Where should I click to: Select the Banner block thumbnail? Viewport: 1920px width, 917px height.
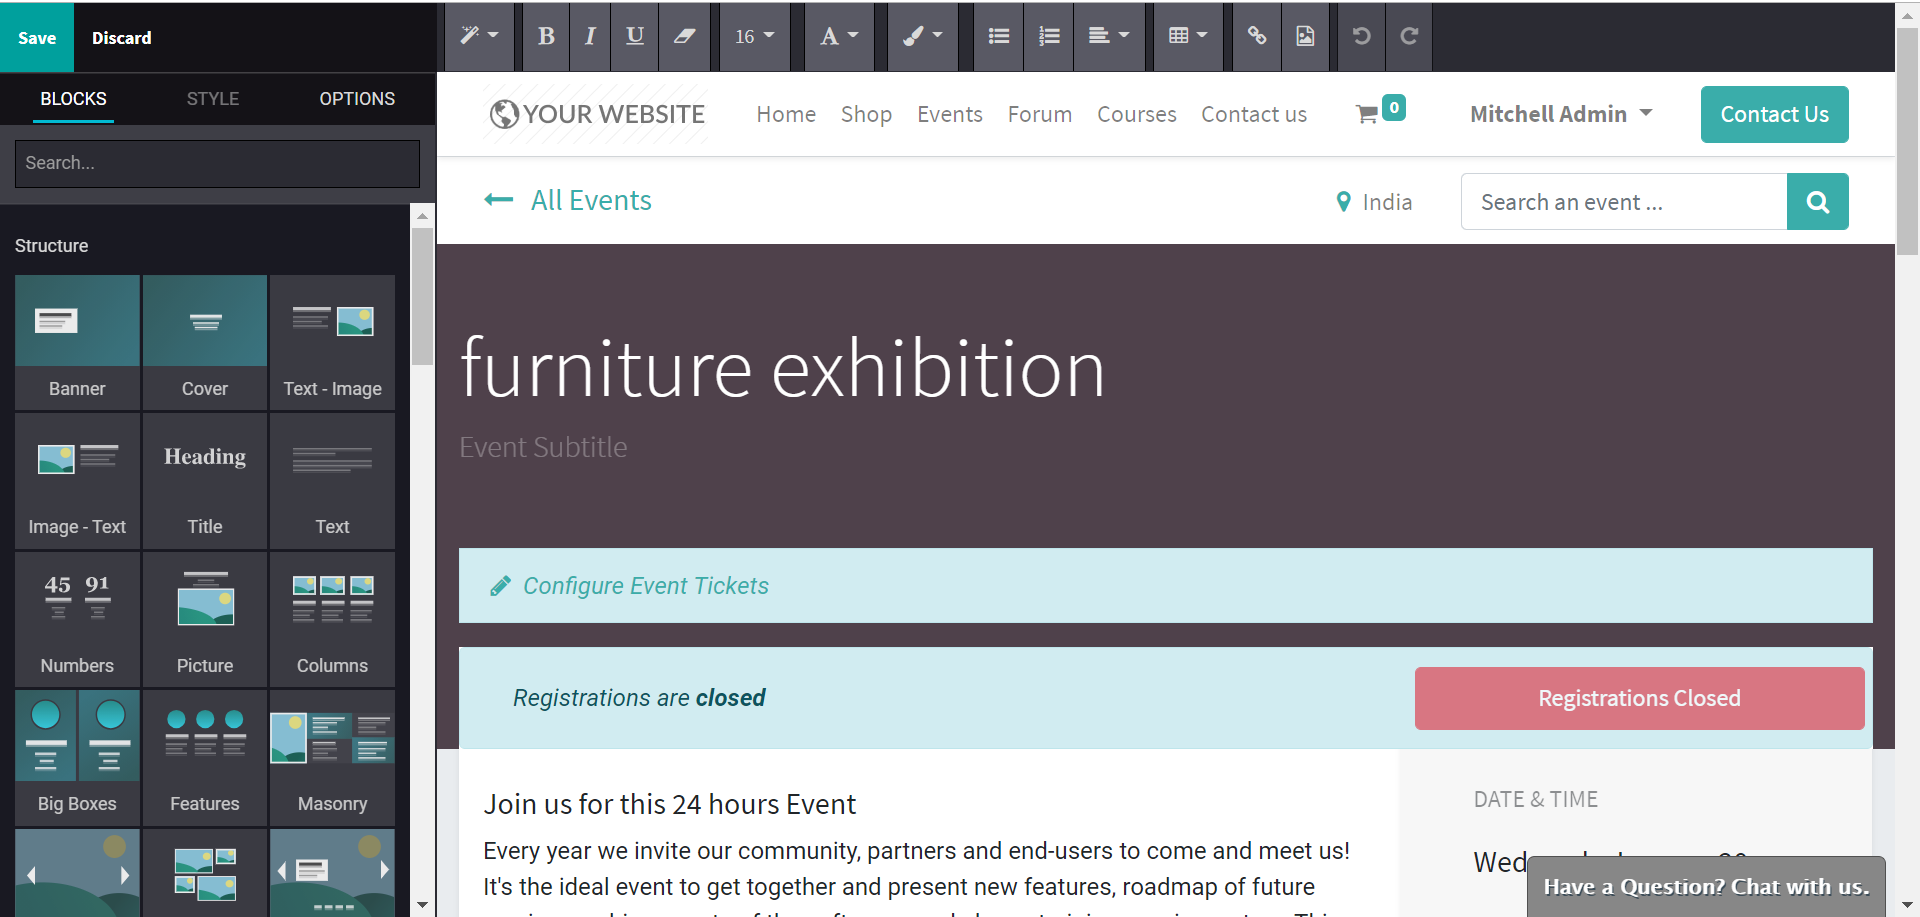click(77, 342)
